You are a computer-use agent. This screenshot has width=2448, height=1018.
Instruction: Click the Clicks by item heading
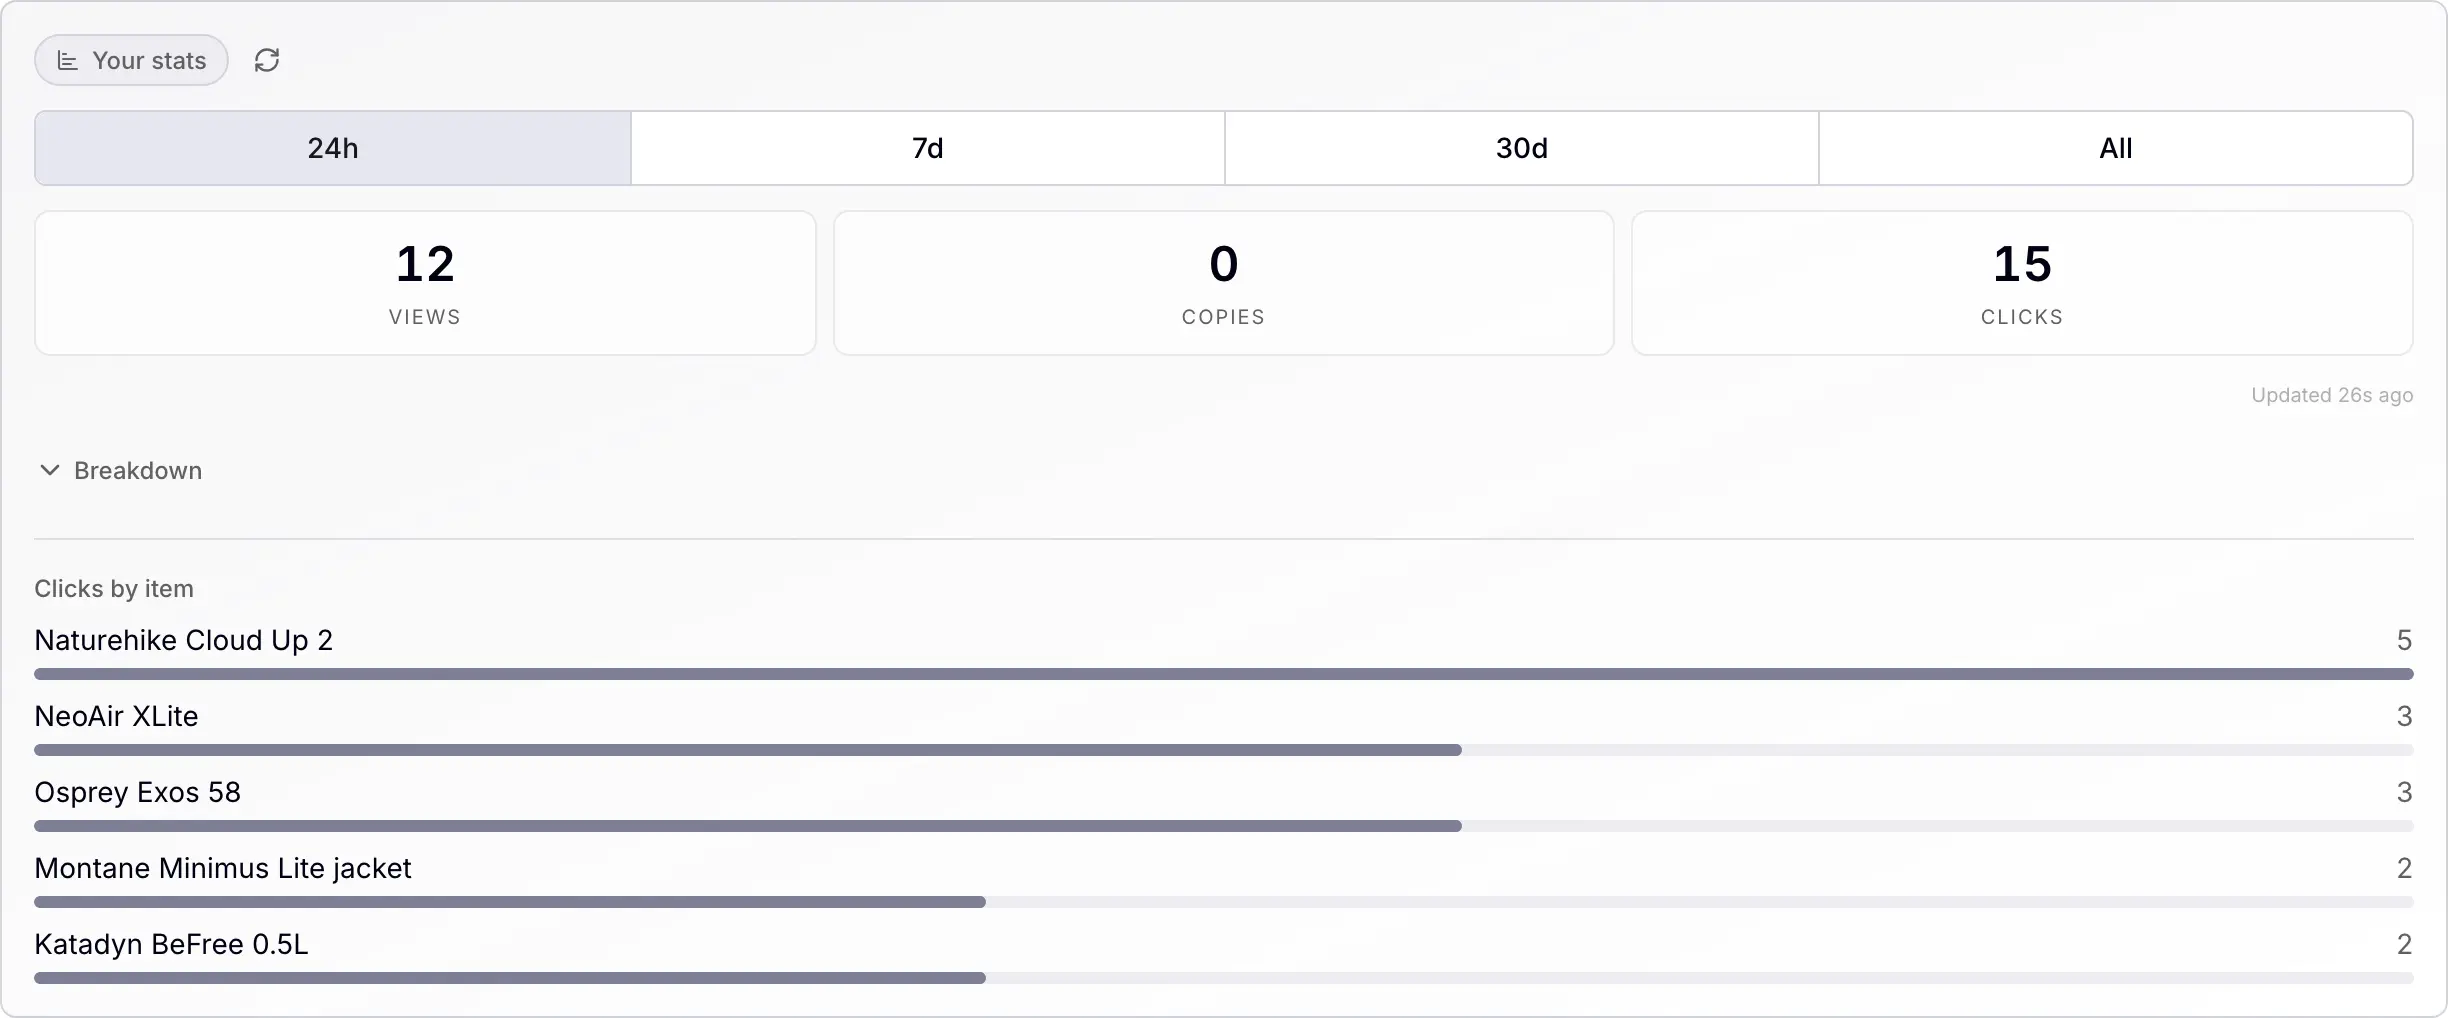[114, 588]
